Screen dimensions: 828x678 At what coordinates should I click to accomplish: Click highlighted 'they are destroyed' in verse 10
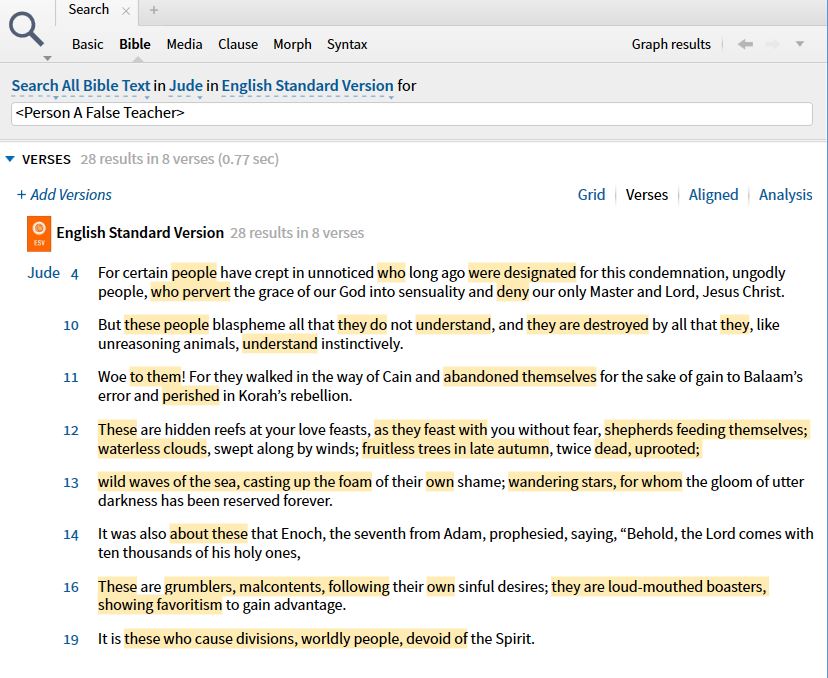(588, 325)
